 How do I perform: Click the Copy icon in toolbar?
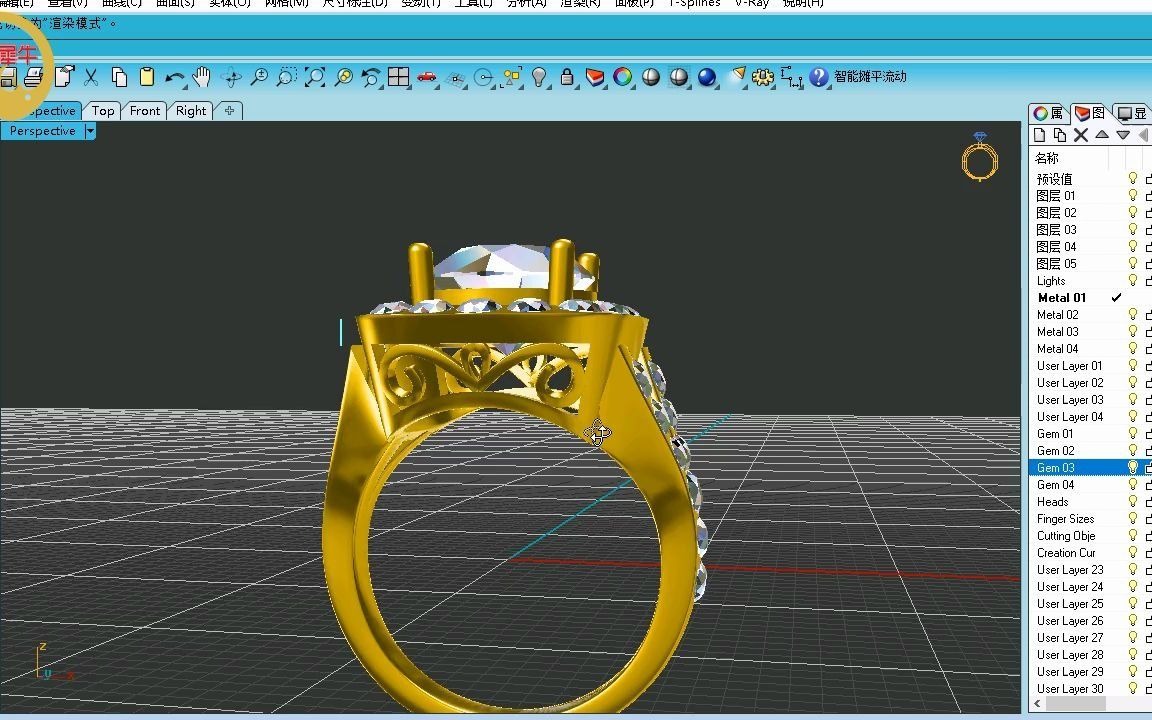[x=119, y=76]
